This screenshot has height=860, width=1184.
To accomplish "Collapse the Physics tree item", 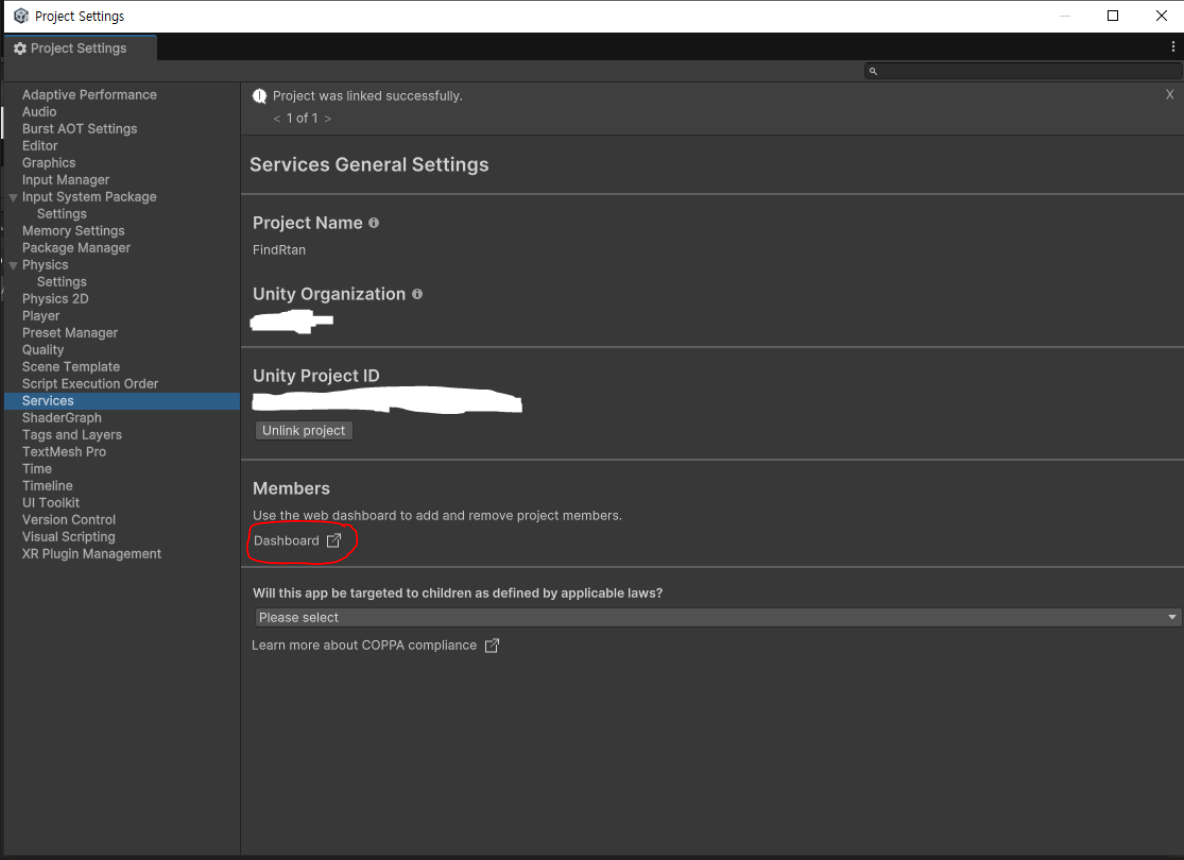I will pyautogui.click(x=13, y=266).
